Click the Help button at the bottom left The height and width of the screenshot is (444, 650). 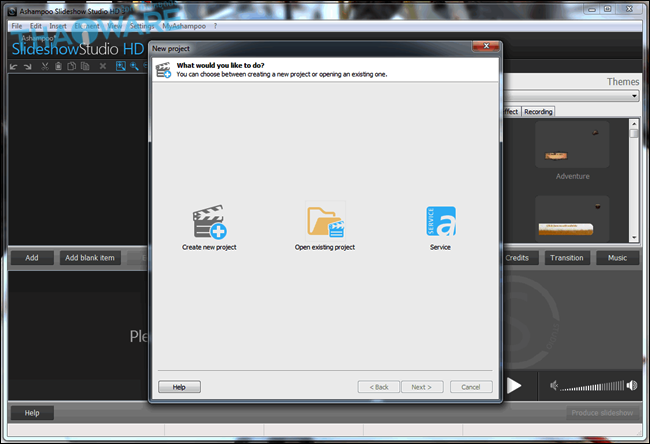[32, 413]
